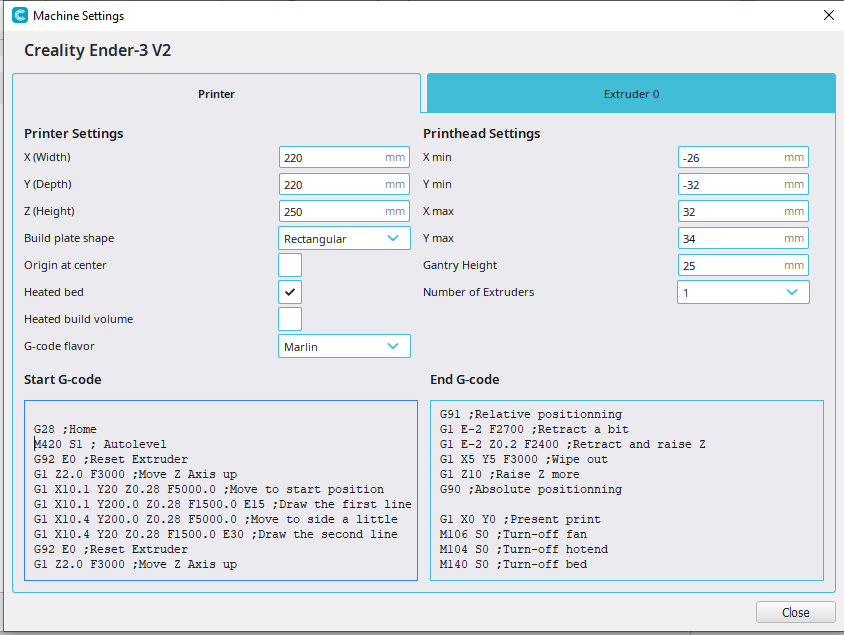Click the 'G-code flavor' label
Viewport: 844px width, 635px height.
tap(59, 346)
